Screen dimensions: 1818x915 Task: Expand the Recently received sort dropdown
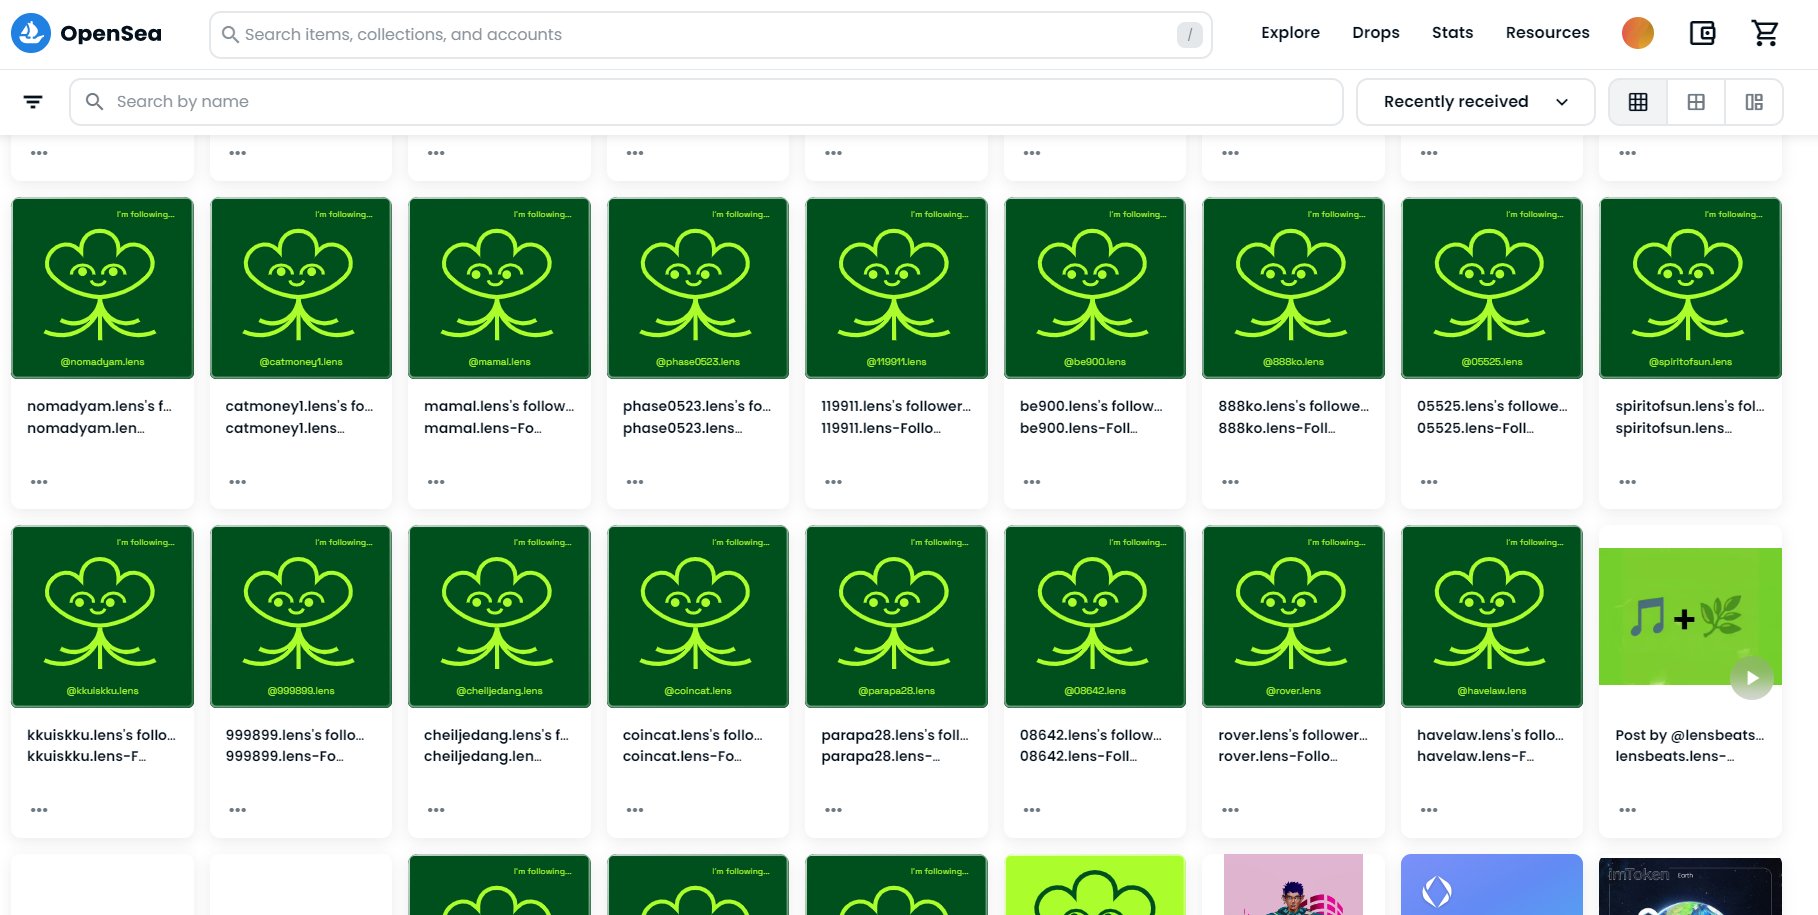click(x=1475, y=102)
